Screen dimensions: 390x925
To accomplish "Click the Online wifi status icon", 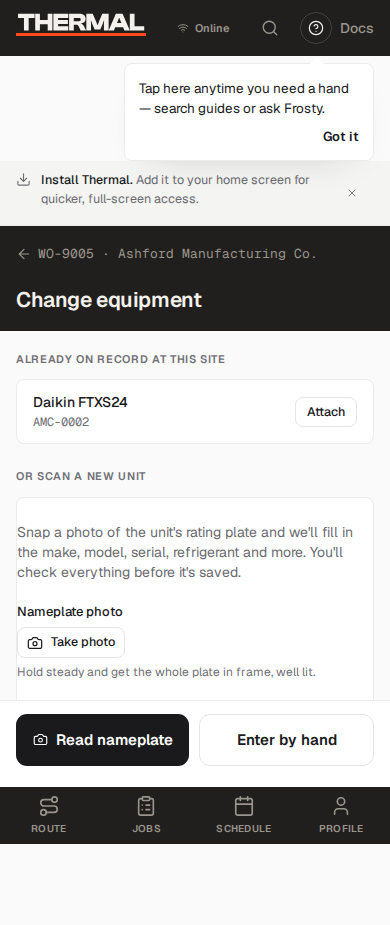I will 183,28.
